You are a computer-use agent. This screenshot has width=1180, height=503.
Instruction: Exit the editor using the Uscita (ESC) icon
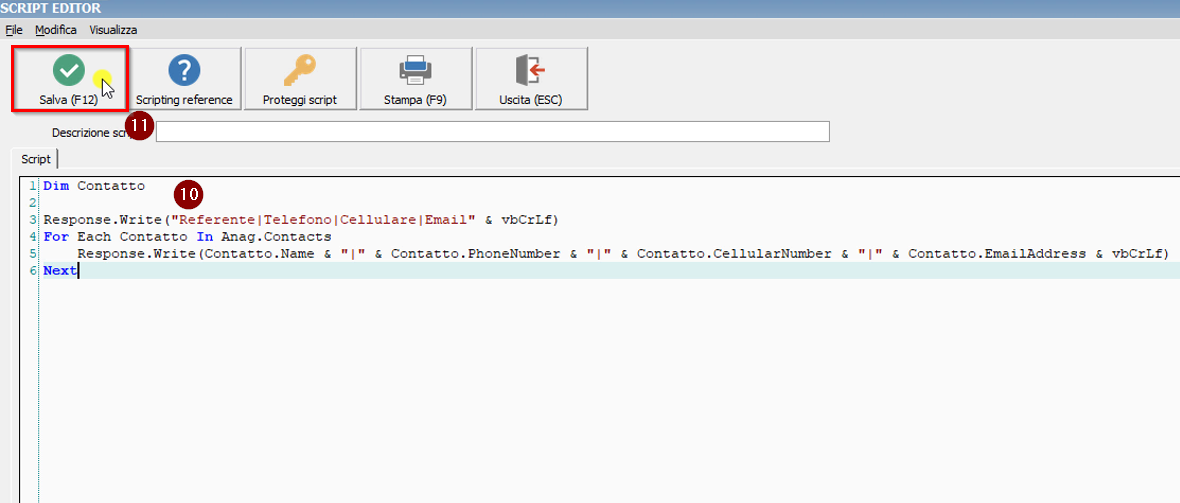530,71
